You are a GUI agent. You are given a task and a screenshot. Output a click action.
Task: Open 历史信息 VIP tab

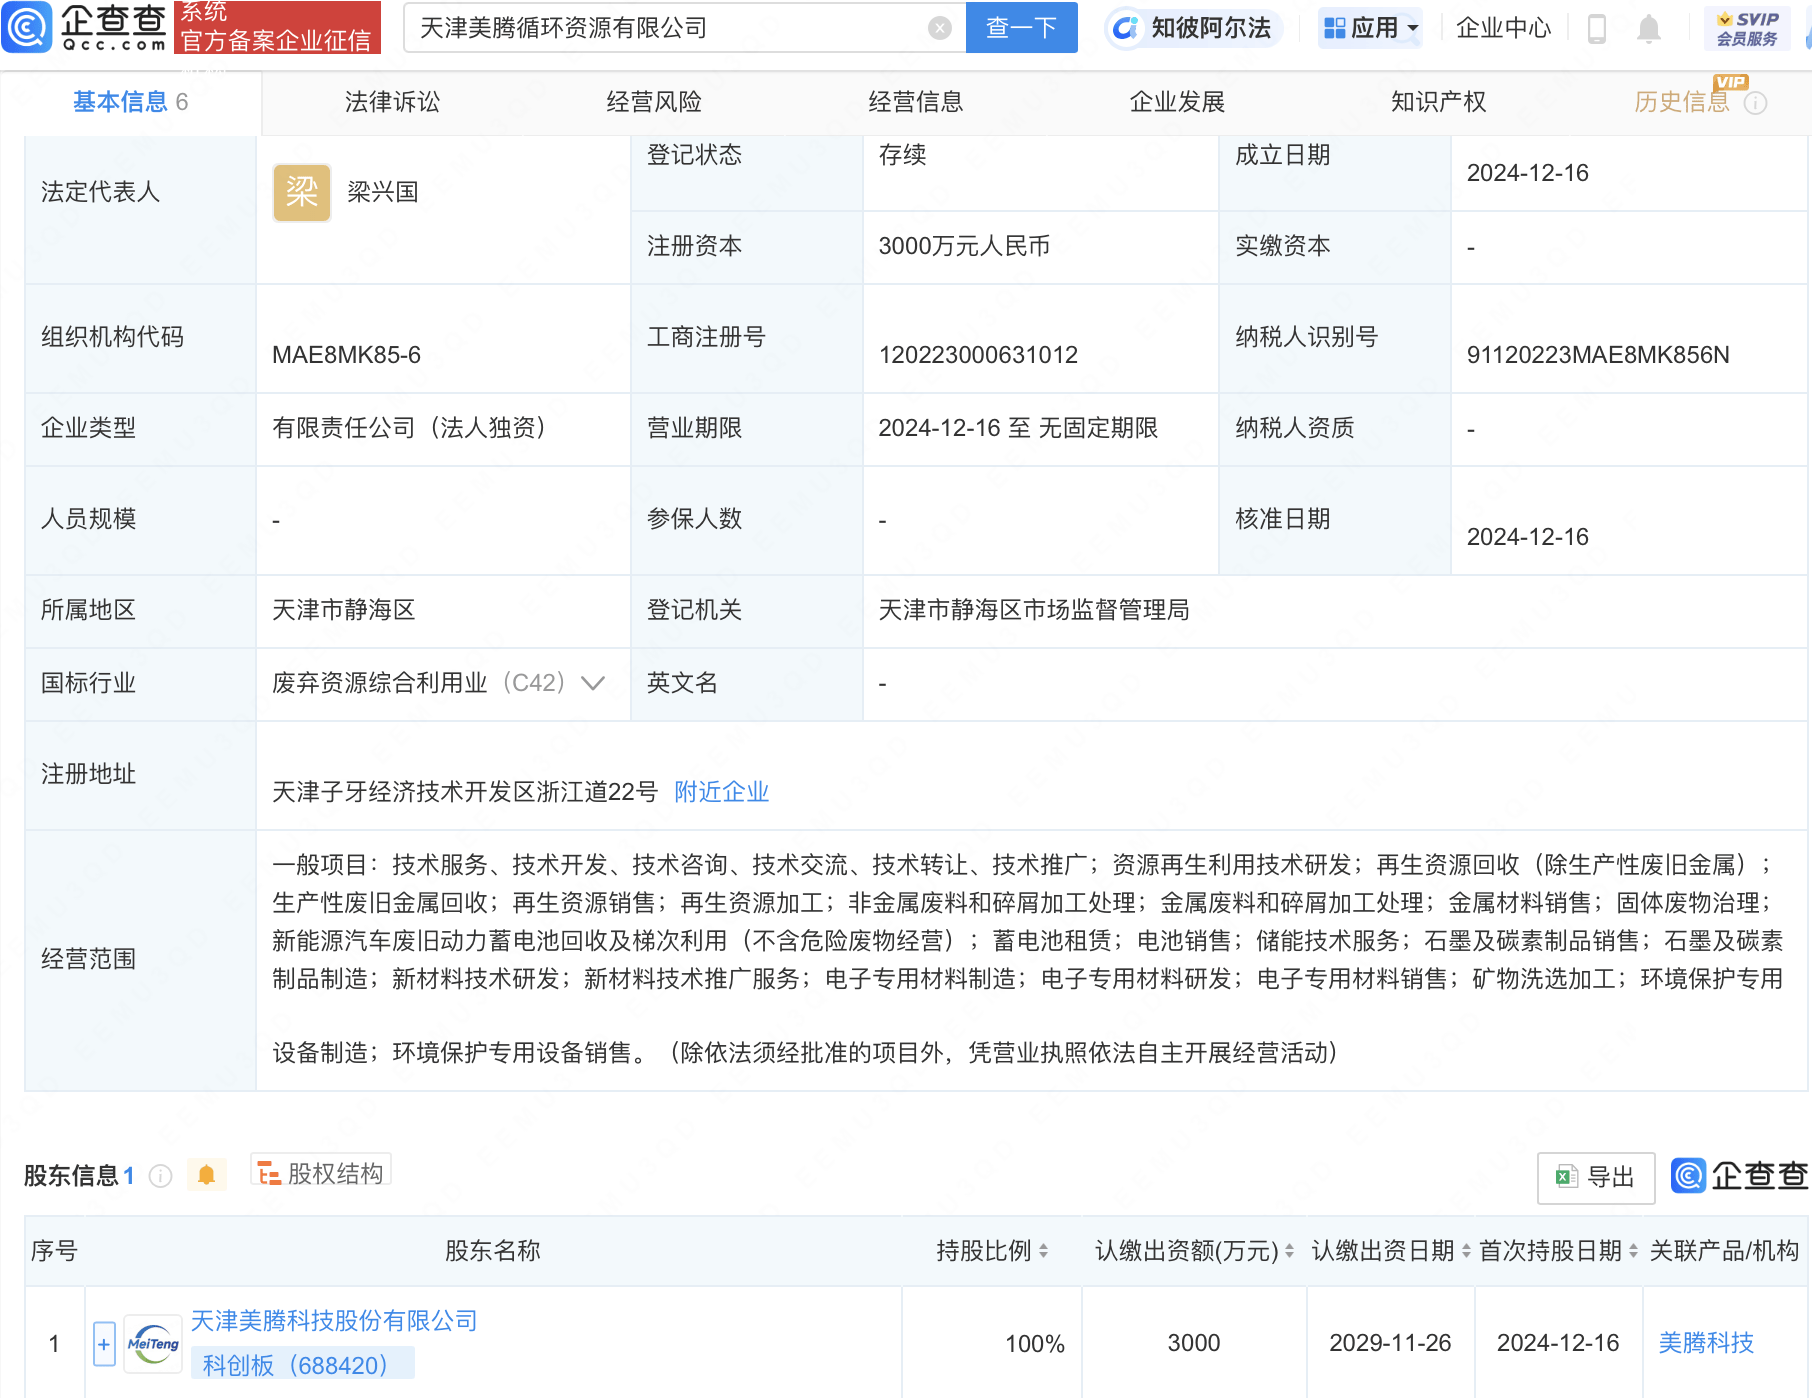(x=1682, y=102)
